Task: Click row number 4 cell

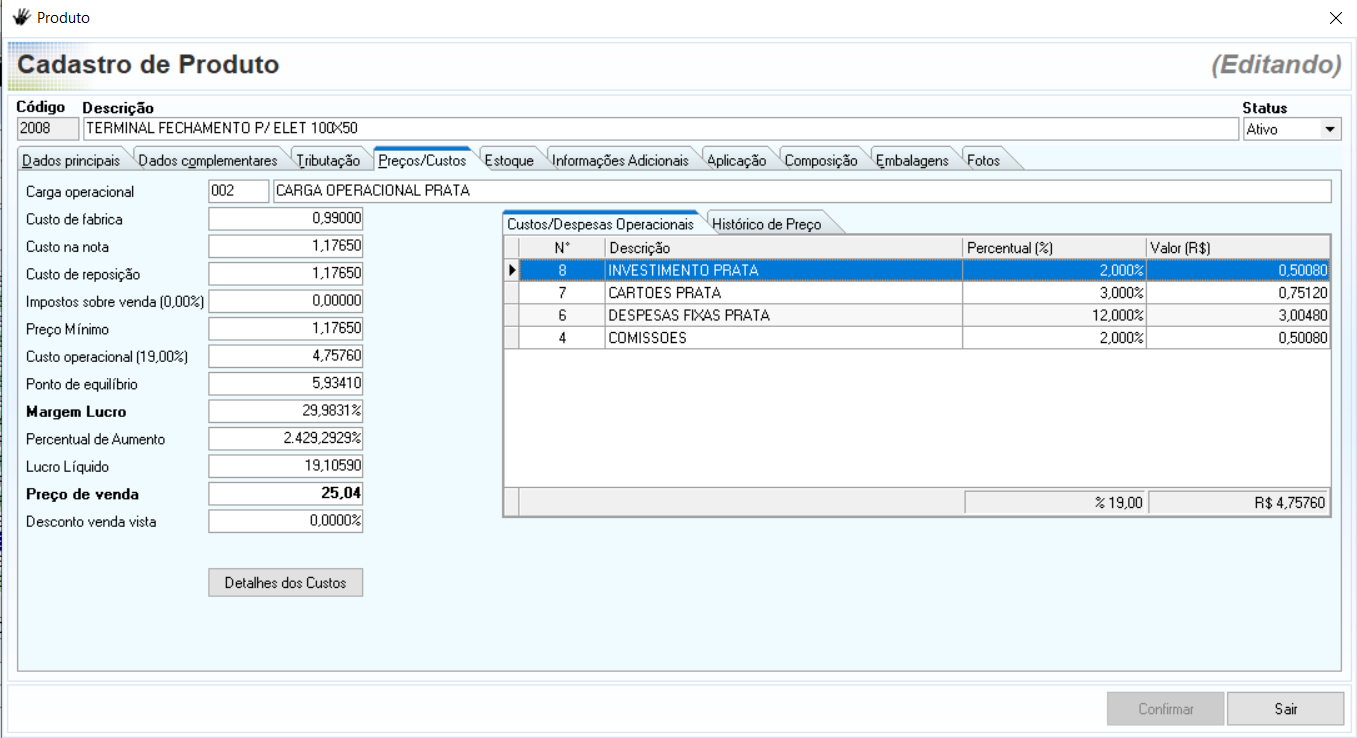Action: 562,338
